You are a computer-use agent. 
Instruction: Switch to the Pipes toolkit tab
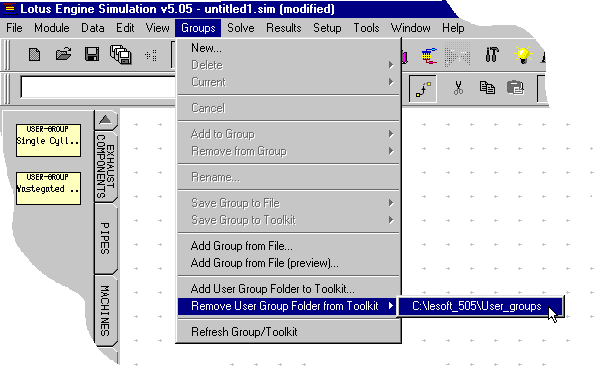(105, 238)
